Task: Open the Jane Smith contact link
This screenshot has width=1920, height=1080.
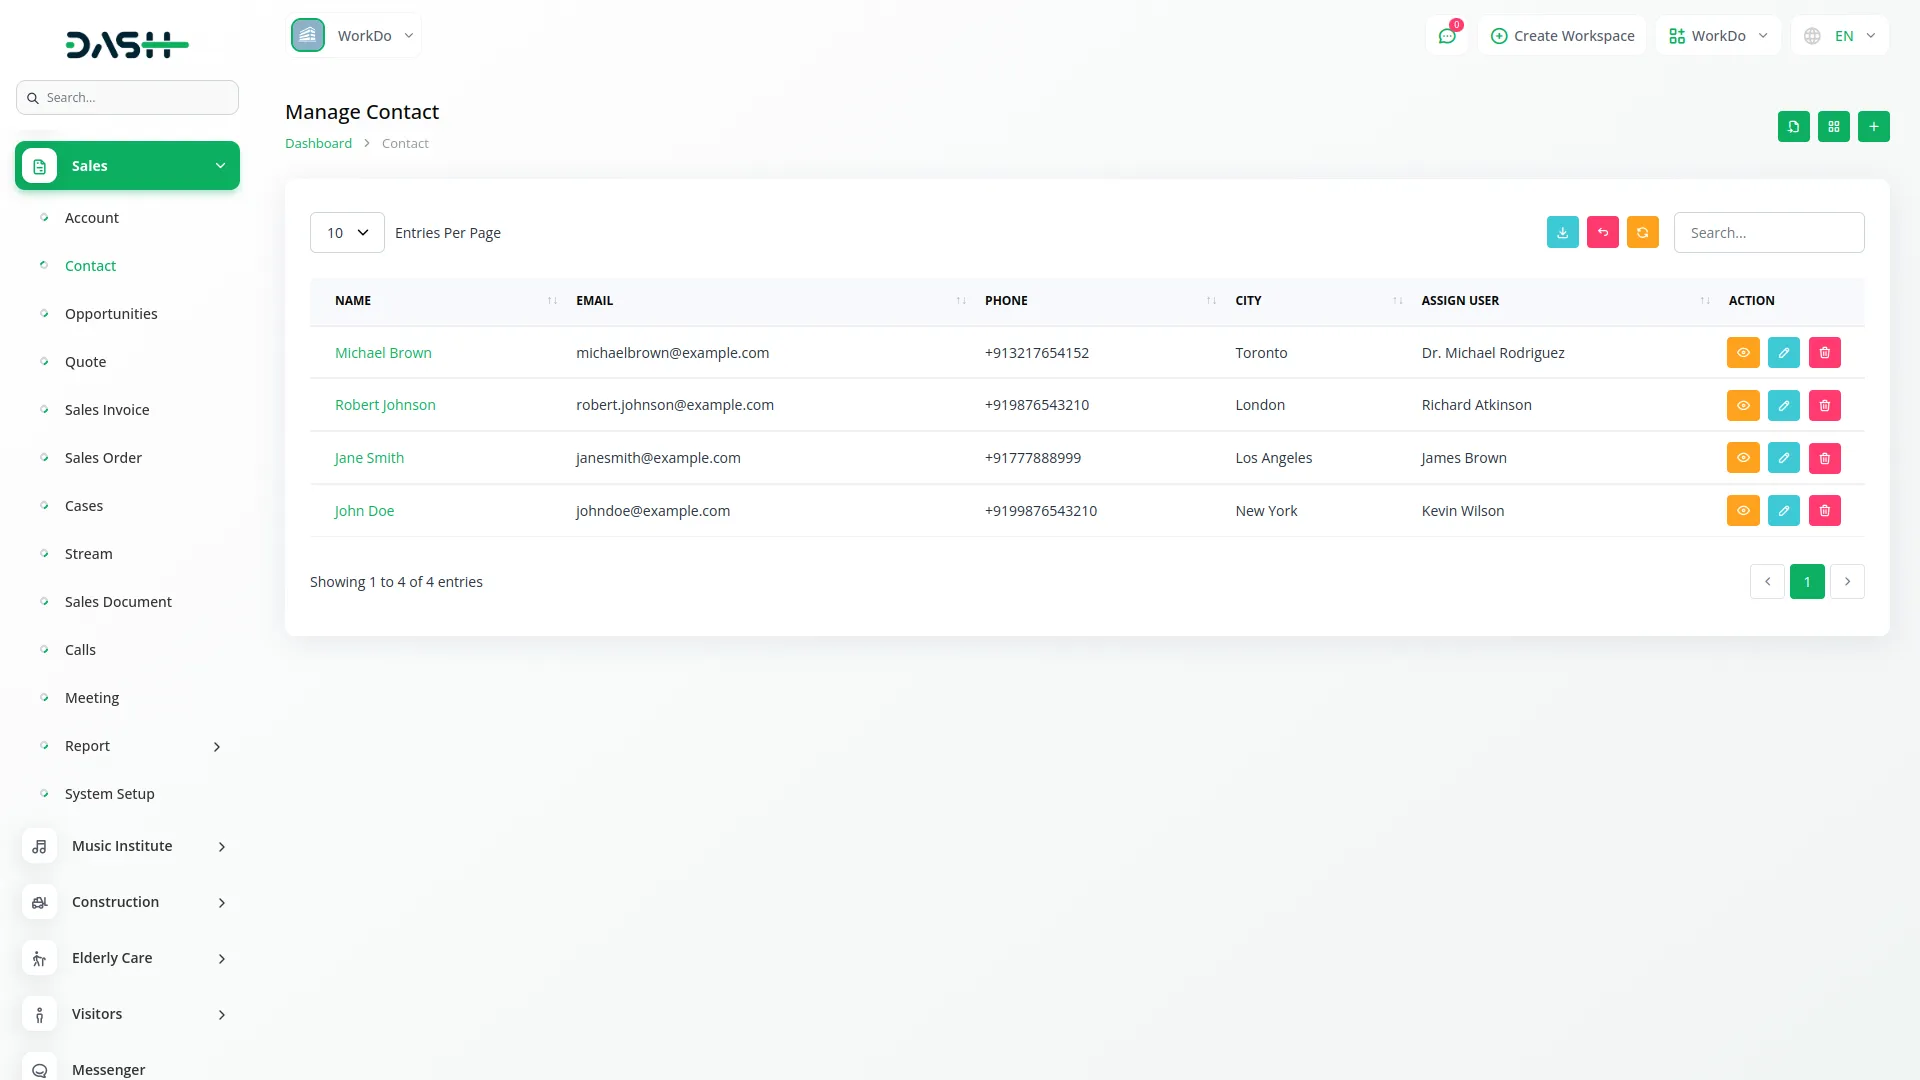Action: pyautogui.click(x=369, y=458)
